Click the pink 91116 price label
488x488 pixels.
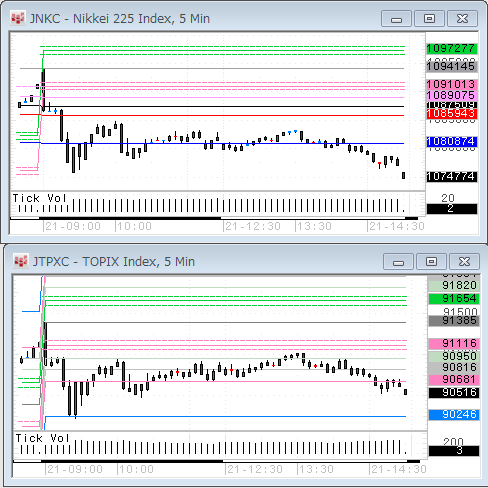pos(454,344)
